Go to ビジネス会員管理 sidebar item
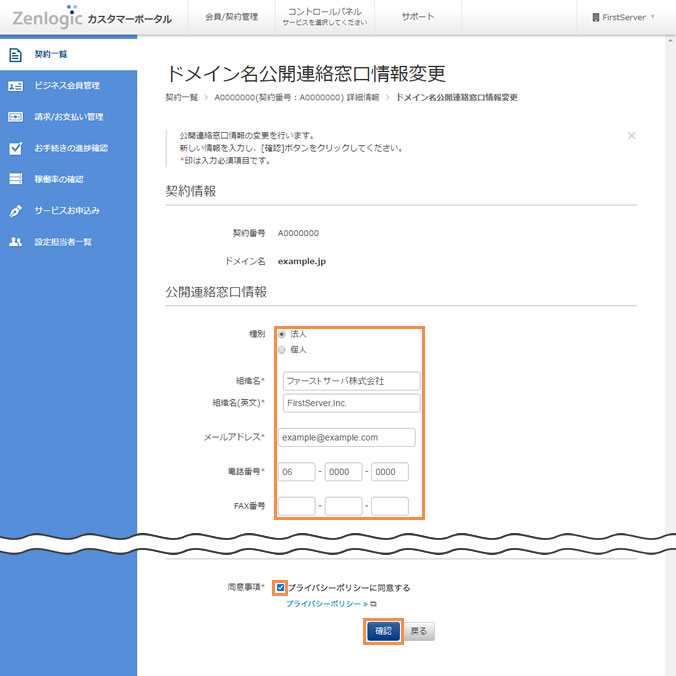The width and height of the screenshot is (676, 676). tap(69, 86)
